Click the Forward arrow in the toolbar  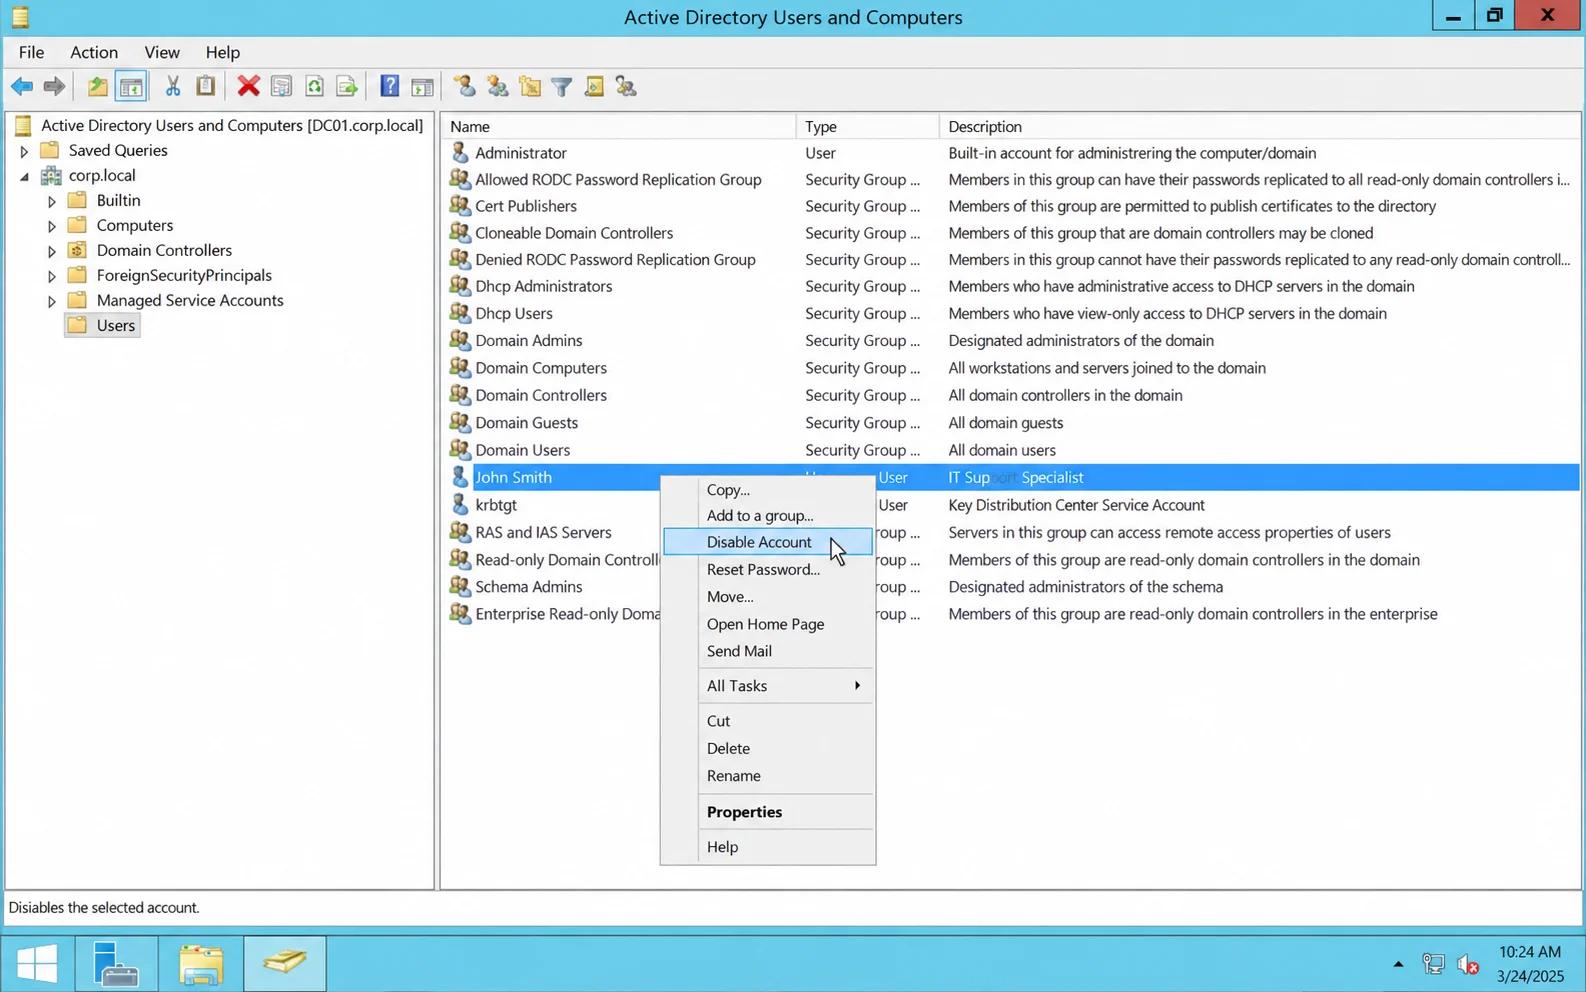click(55, 87)
